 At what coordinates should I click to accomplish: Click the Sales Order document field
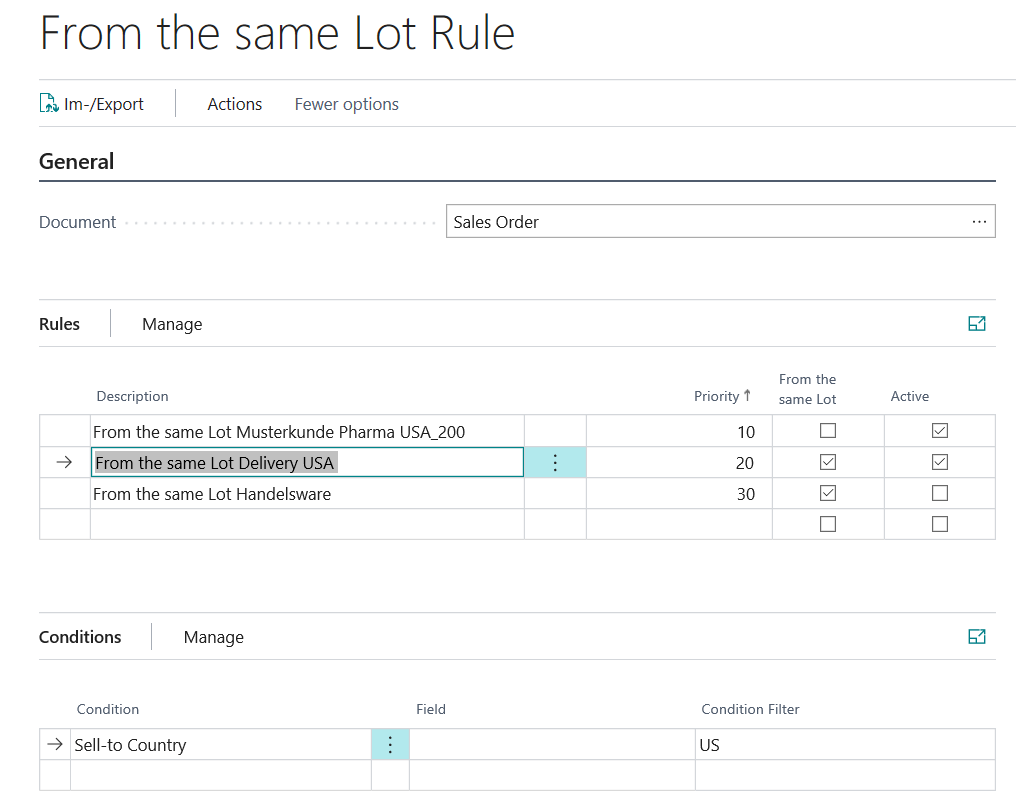[721, 222]
